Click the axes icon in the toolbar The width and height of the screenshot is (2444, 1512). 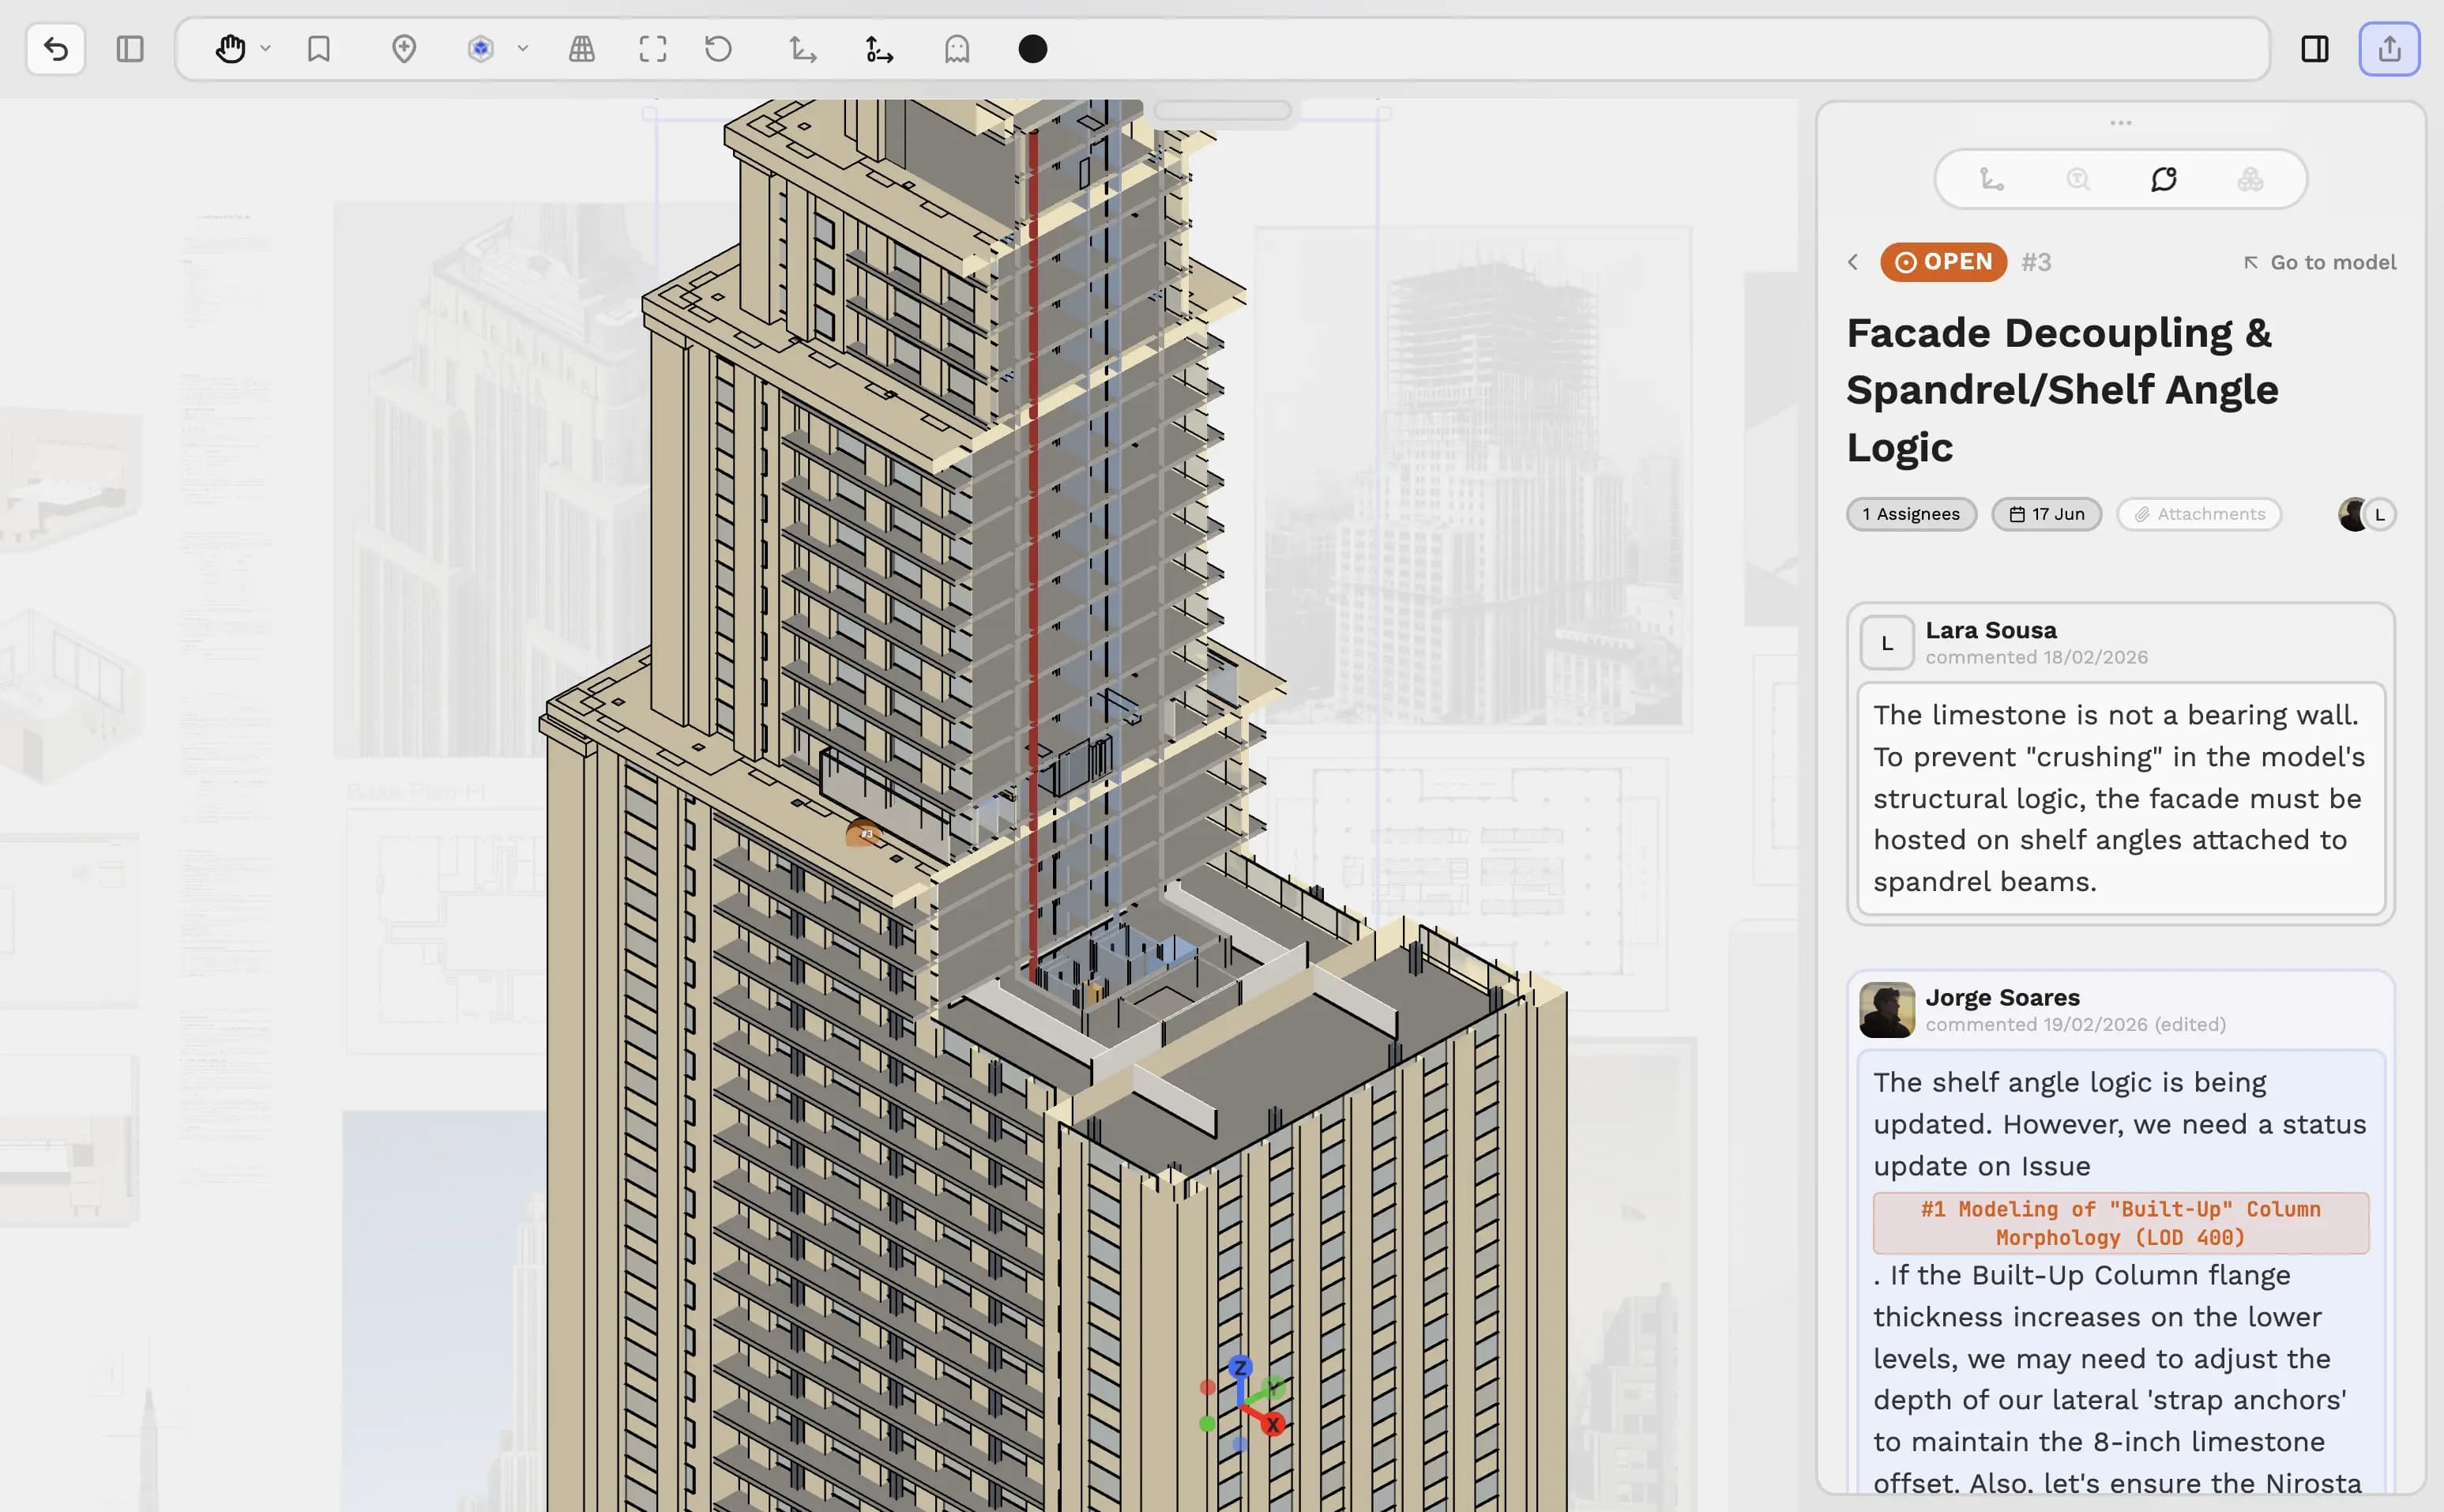tap(803, 49)
